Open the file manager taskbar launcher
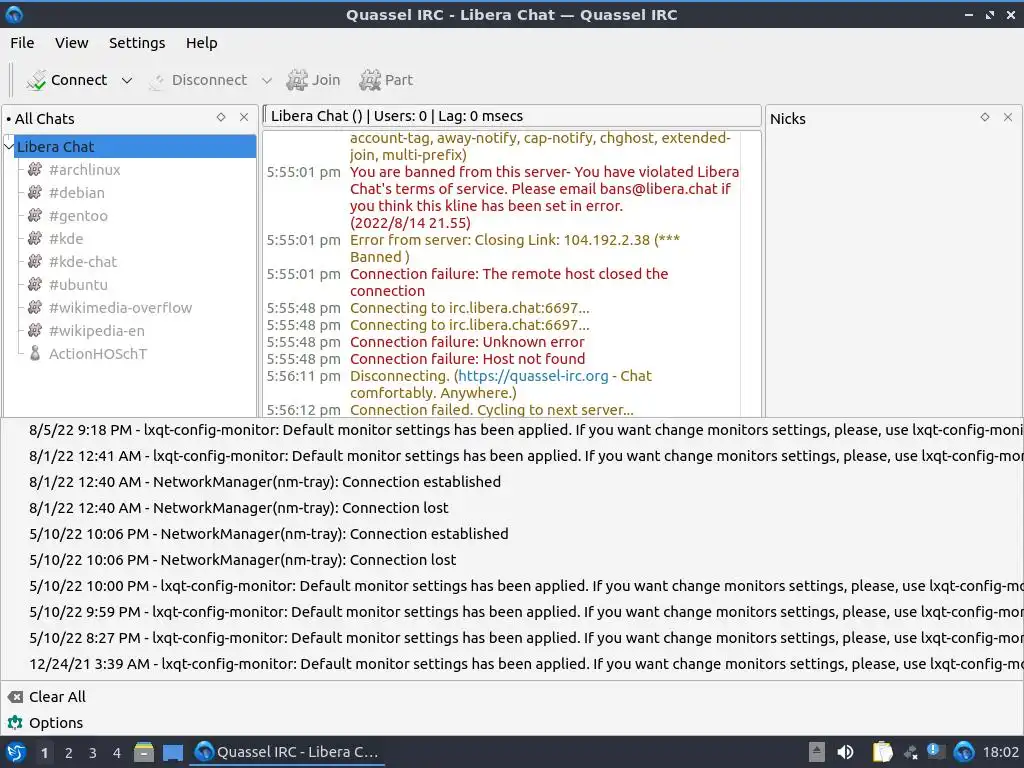Screen dimensions: 1024x768 pyautogui.click(x=144, y=752)
